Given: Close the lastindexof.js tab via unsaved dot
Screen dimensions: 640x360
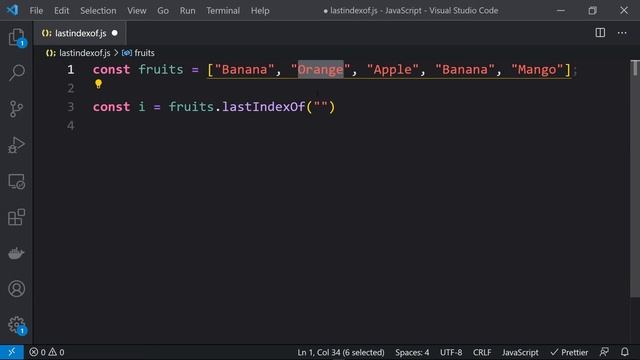Looking at the screenshot, I should pyautogui.click(x=115, y=33).
